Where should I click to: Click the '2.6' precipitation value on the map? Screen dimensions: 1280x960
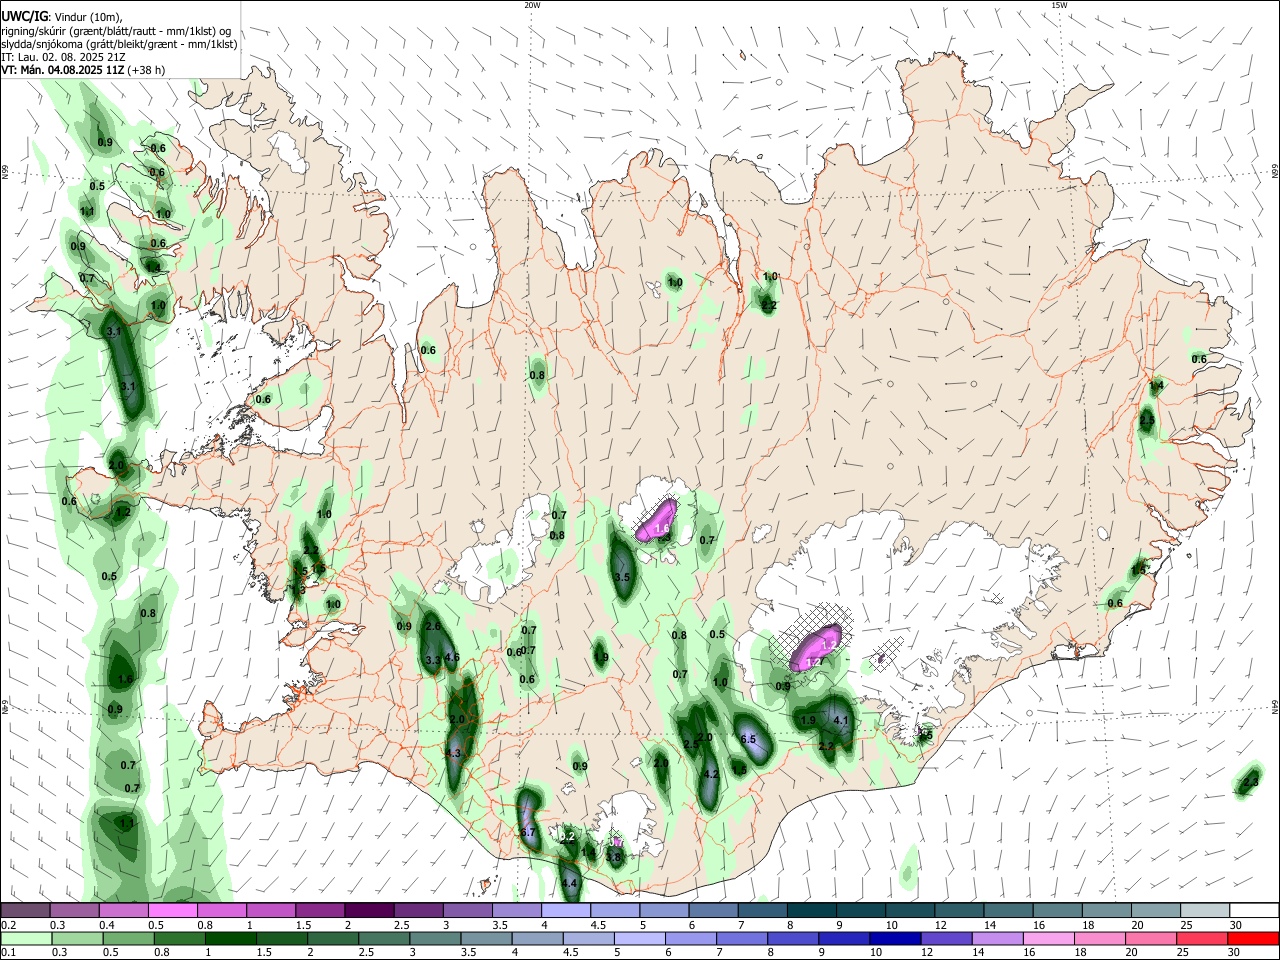[433, 627]
